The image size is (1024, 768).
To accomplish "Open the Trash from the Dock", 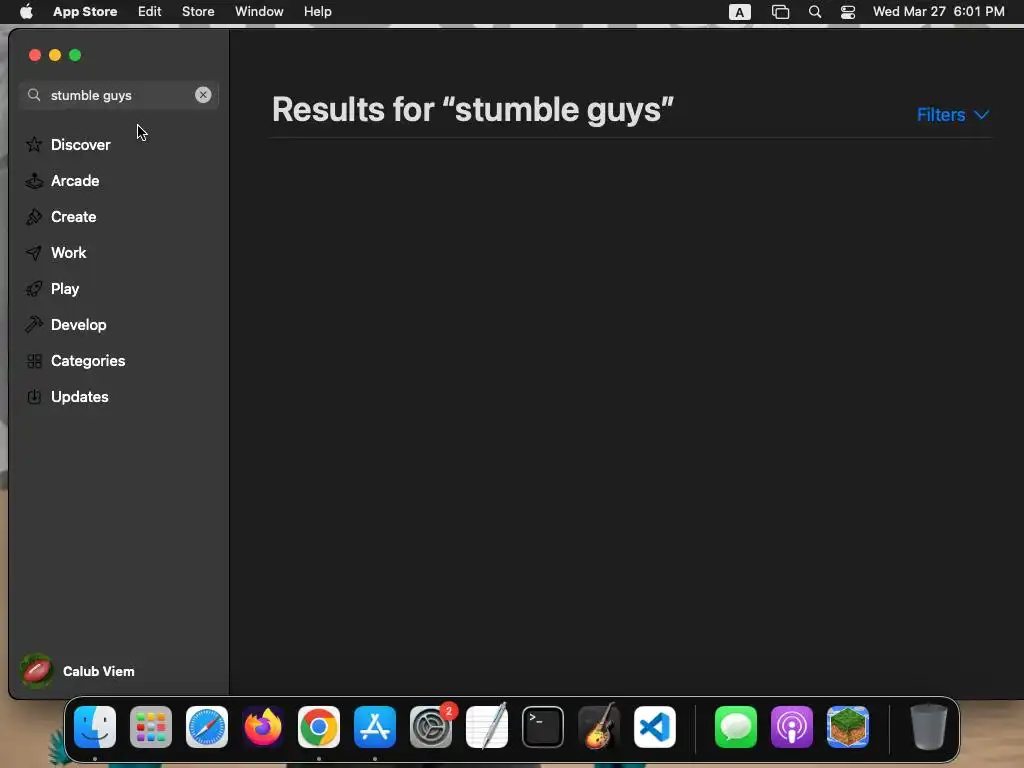I will point(929,727).
